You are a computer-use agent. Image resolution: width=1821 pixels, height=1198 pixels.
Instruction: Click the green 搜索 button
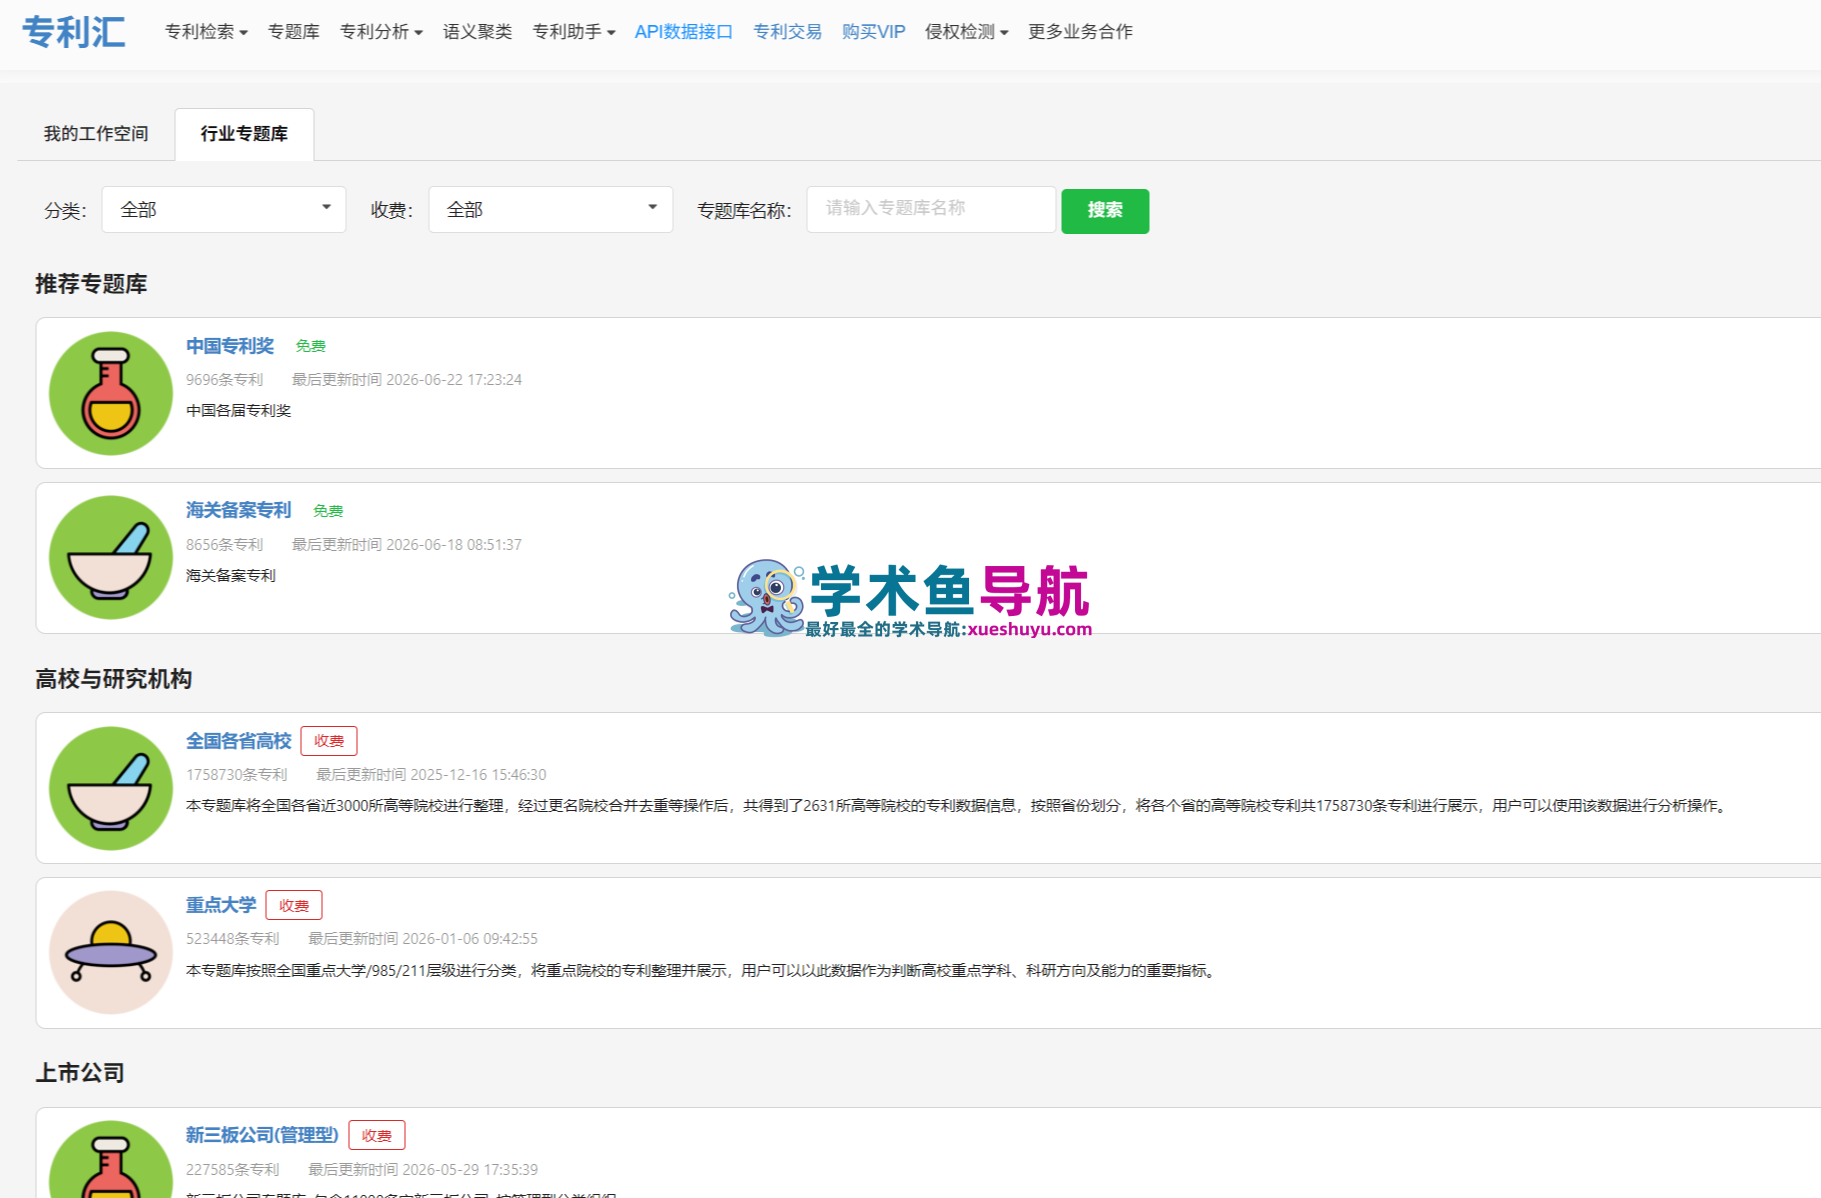[1105, 211]
